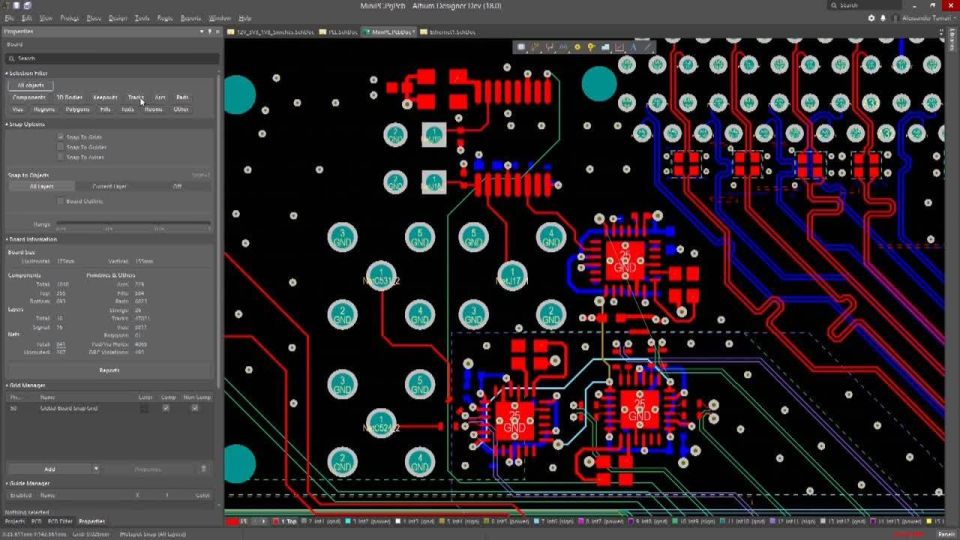Open the notifications bell icon
The height and width of the screenshot is (540, 960).
pos(883,18)
